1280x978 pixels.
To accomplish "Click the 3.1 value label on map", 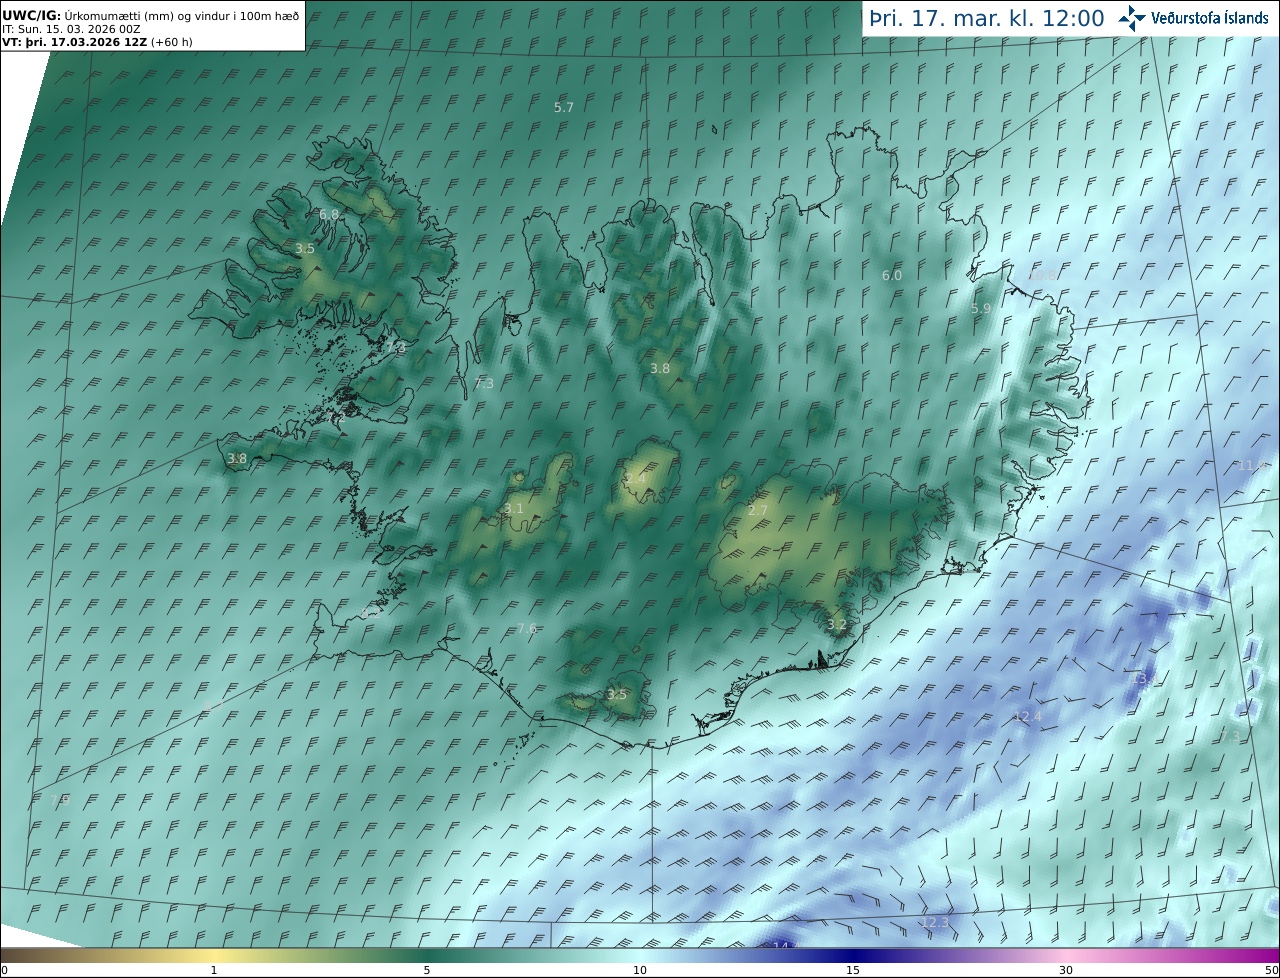I will click(x=514, y=509).
